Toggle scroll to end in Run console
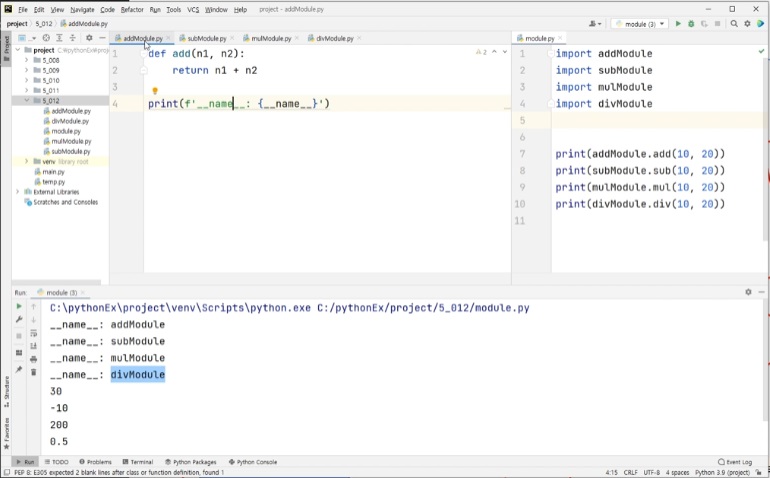770x478 pixels. (33, 346)
